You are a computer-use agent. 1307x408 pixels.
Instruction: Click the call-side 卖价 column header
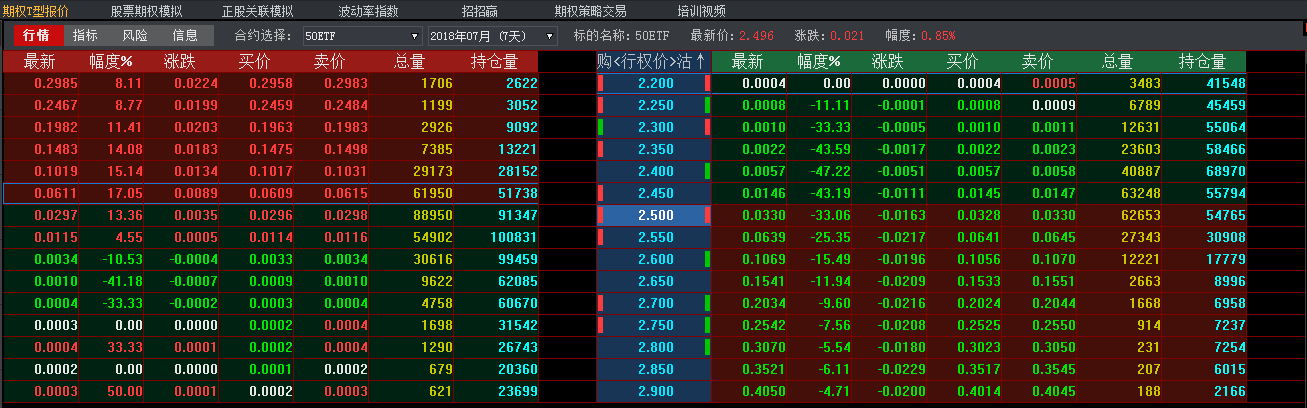click(x=330, y=61)
